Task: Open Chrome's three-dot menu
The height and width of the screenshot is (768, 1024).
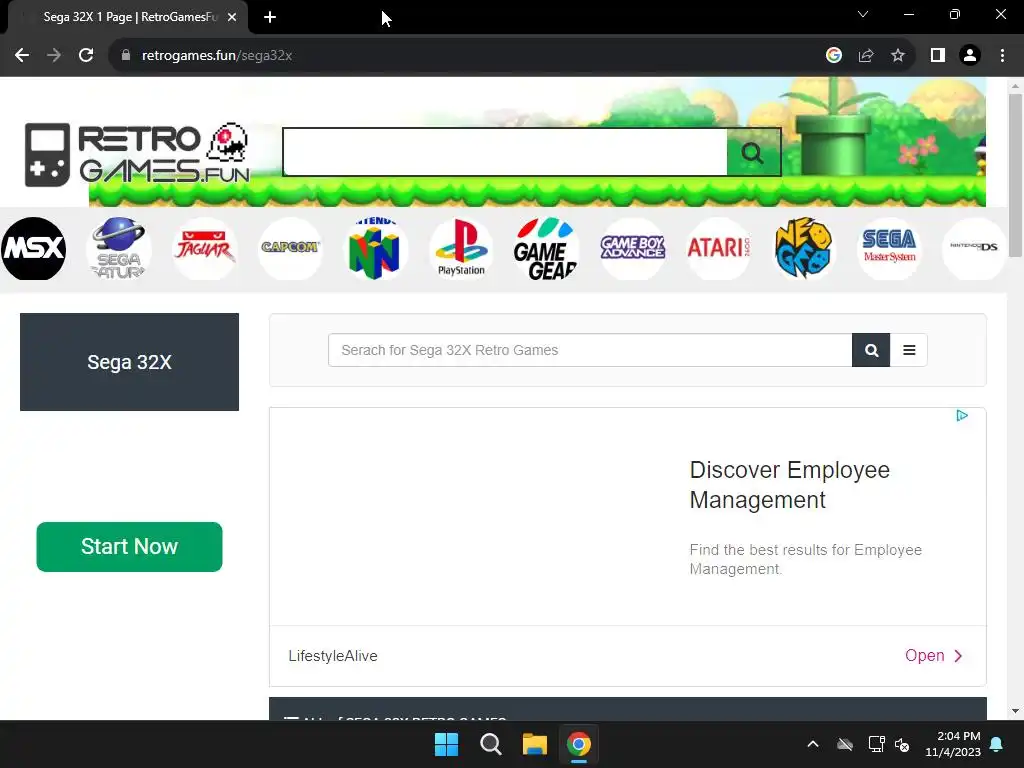Action: click(x=1002, y=56)
